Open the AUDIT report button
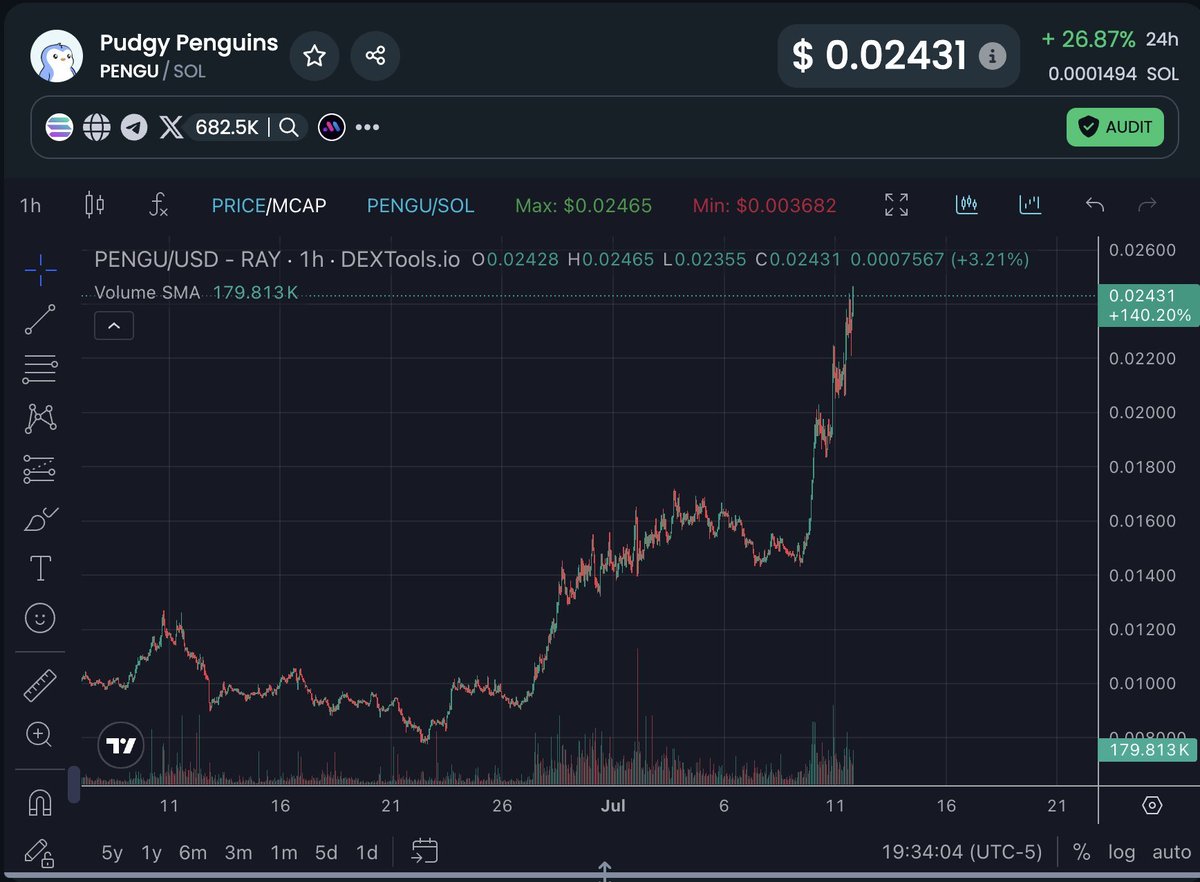The image size is (1200, 882). tap(1115, 127)
